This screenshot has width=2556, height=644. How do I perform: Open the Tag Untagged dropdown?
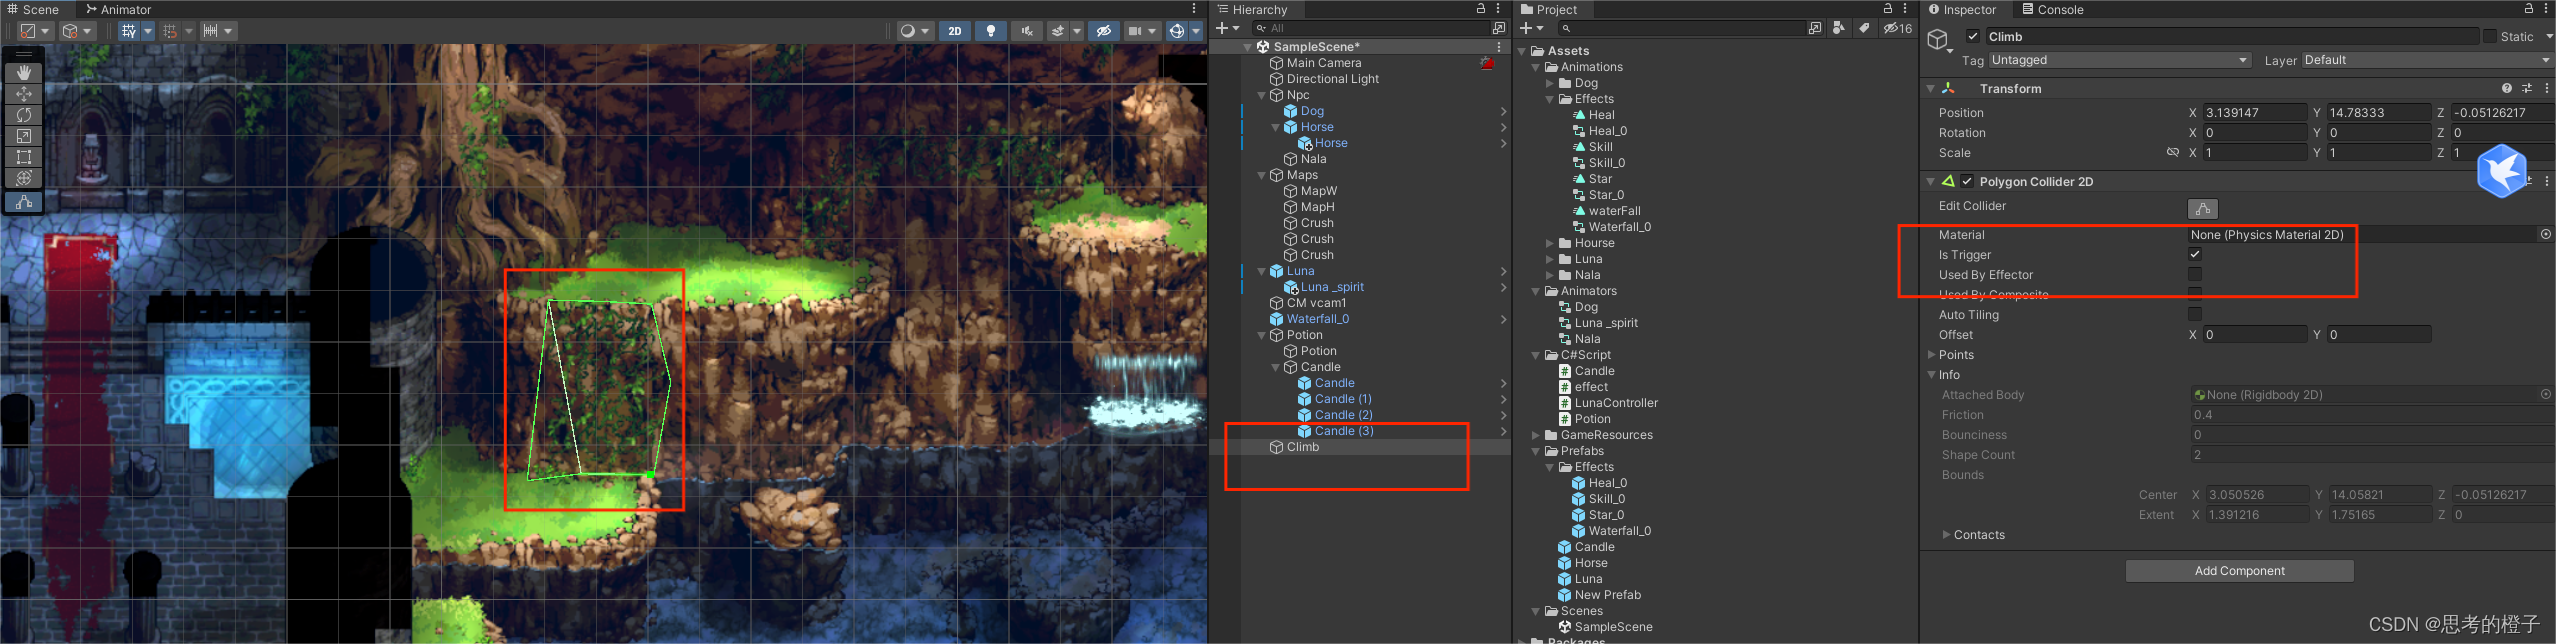point(2119,60)
